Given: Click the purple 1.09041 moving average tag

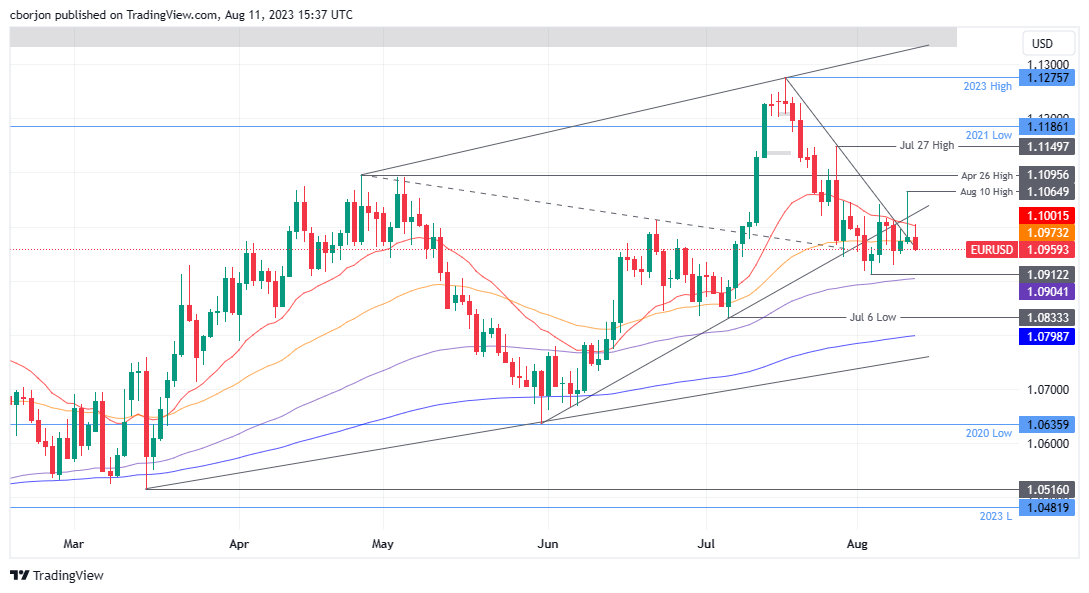Looking at the screenshot, I should coord(1046,291).
